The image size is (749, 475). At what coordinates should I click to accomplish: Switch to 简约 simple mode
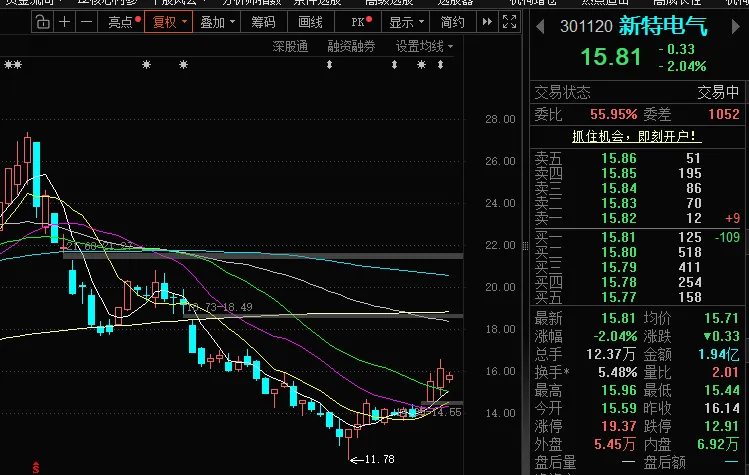(x=452, y=22)
